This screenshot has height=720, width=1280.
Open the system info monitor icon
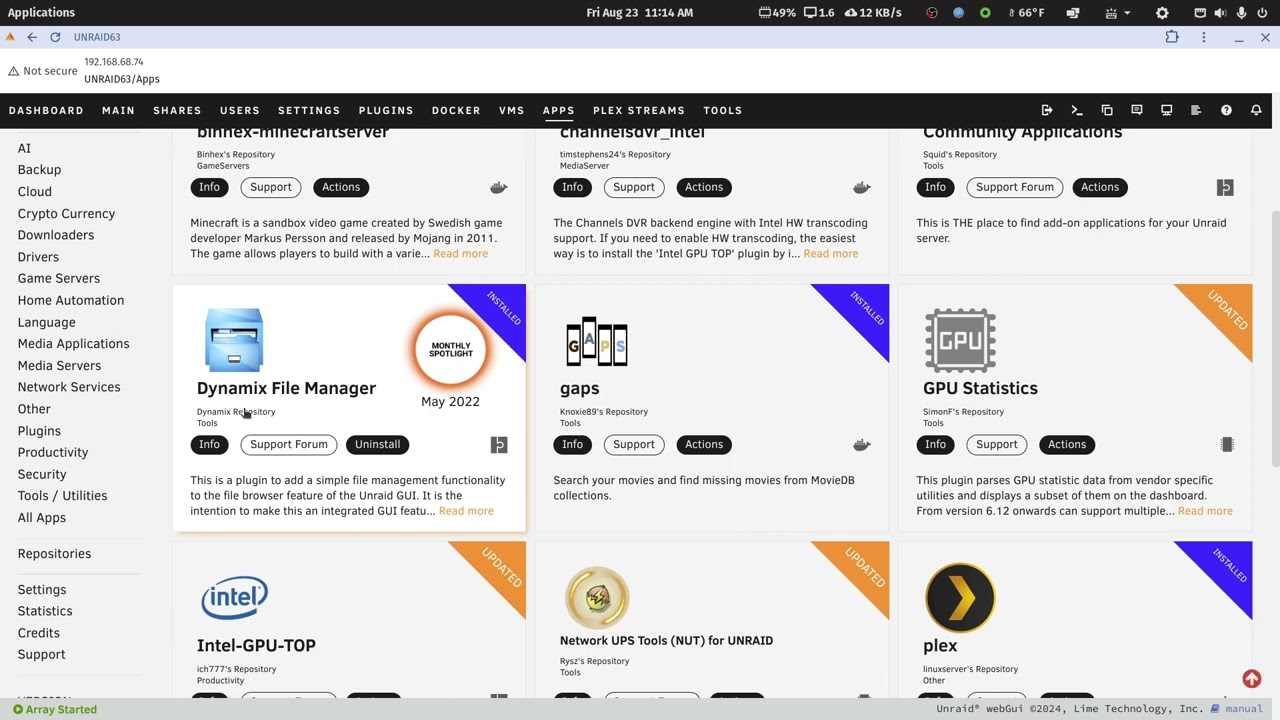pyautogui.click(x=1166, y=110)
